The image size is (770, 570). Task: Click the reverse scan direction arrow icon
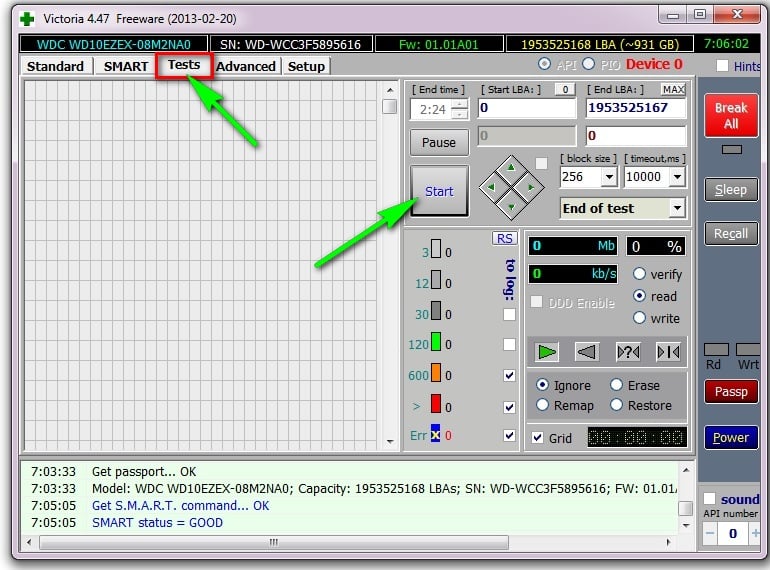click(587, 351)
